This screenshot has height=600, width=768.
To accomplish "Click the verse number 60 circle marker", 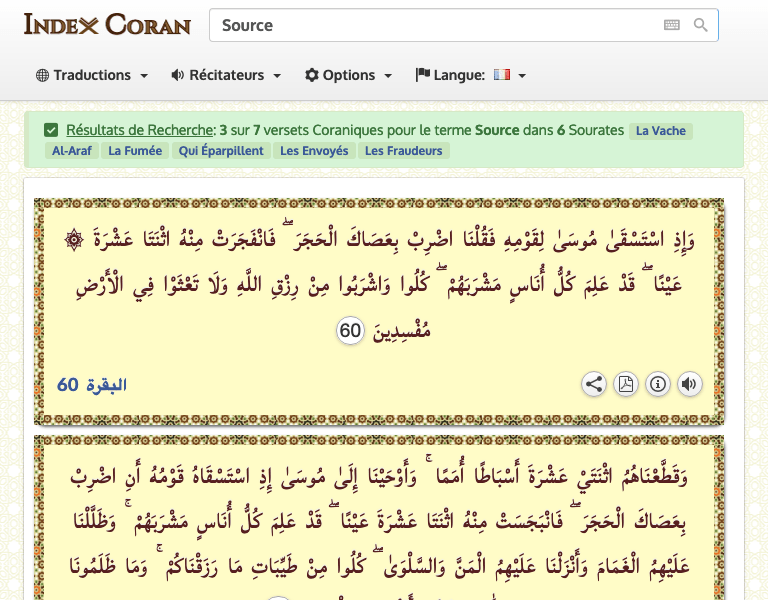I will (x=350, y=332).
